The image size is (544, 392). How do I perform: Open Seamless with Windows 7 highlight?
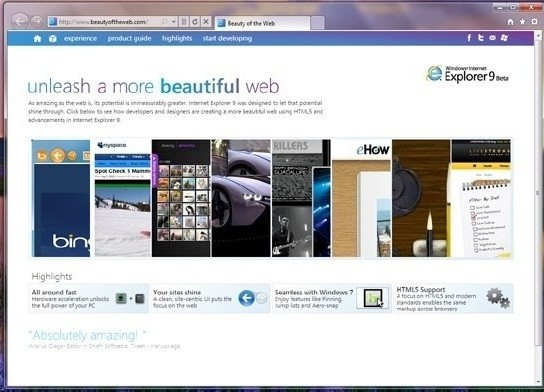[332, 299]
